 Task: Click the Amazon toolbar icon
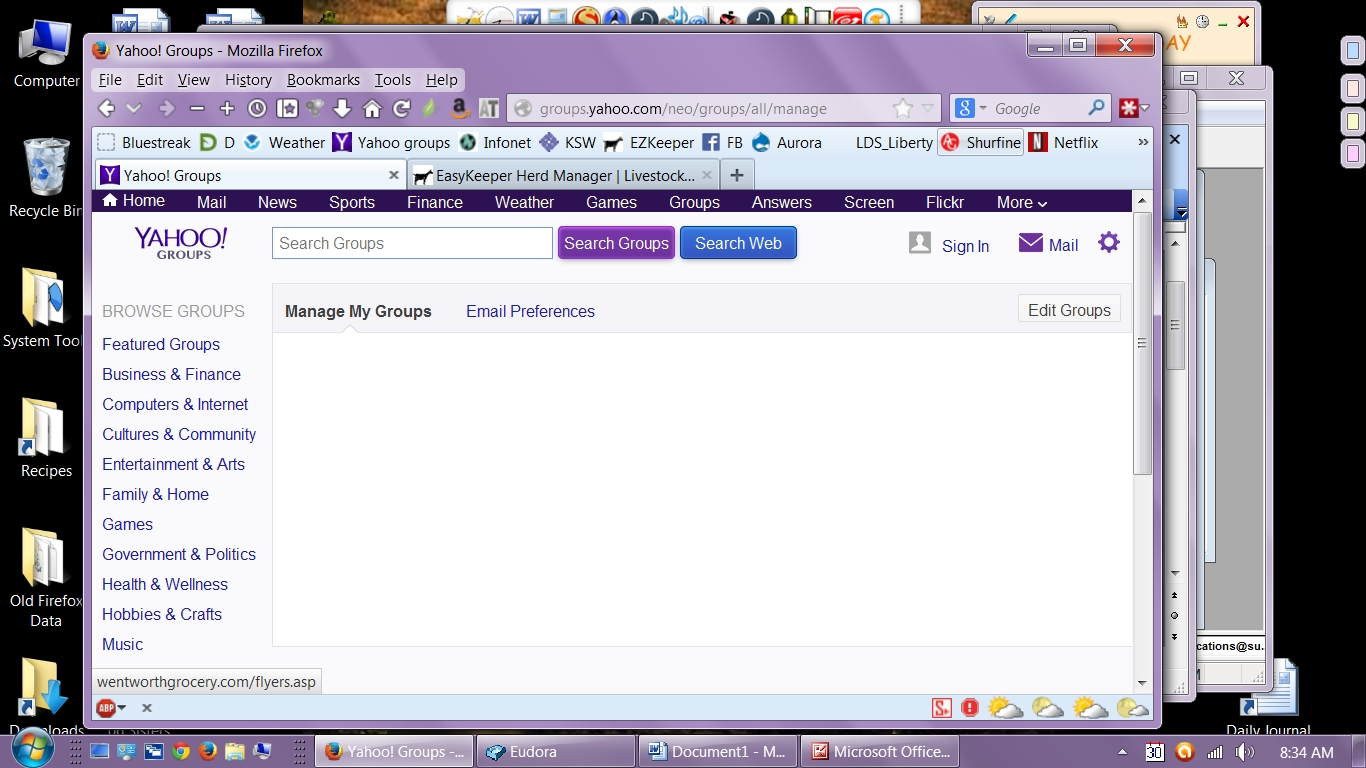point(459,108)
